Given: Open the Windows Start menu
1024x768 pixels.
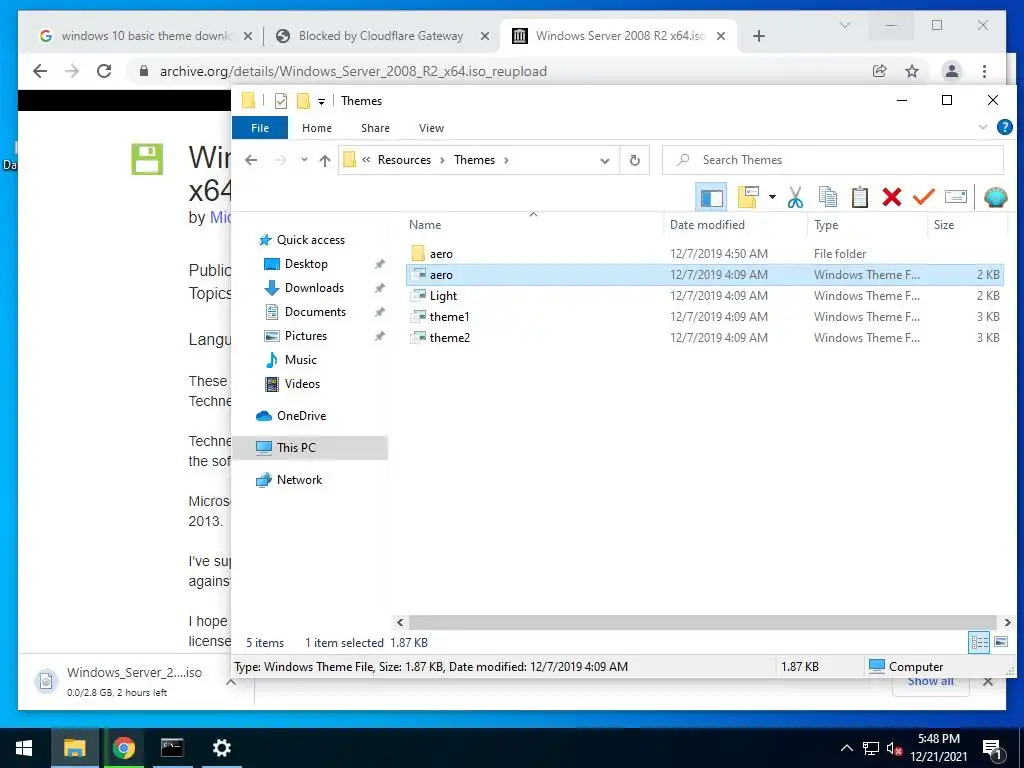Looking at the screenshot, I should click(x=24, y=748).
